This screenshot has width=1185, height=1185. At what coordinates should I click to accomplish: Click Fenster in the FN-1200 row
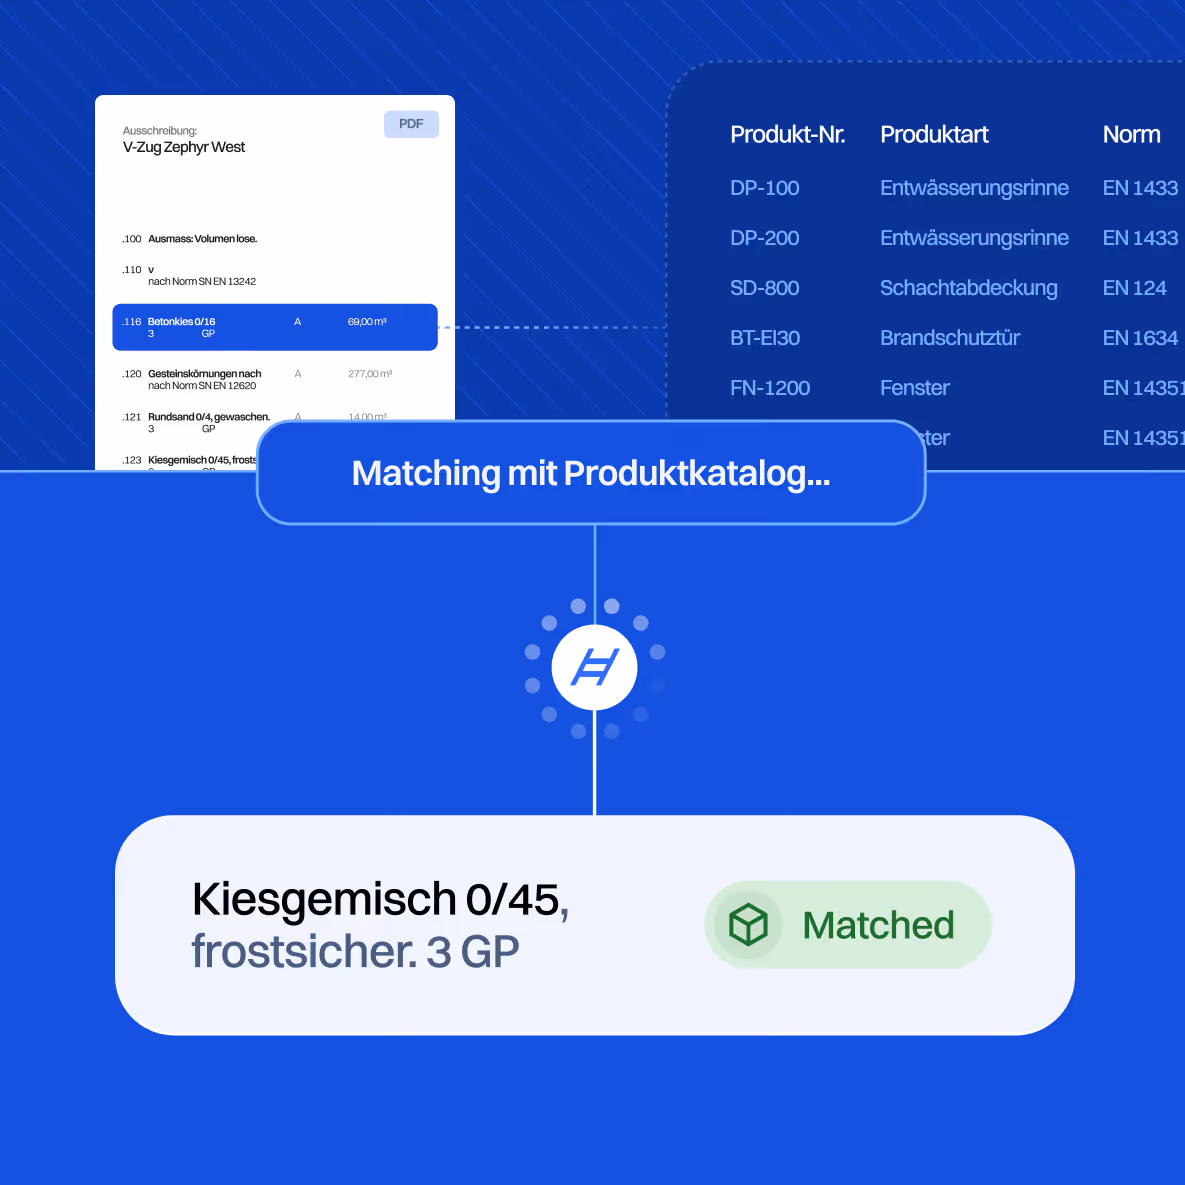pyautogui.click(x=914, y=388)
